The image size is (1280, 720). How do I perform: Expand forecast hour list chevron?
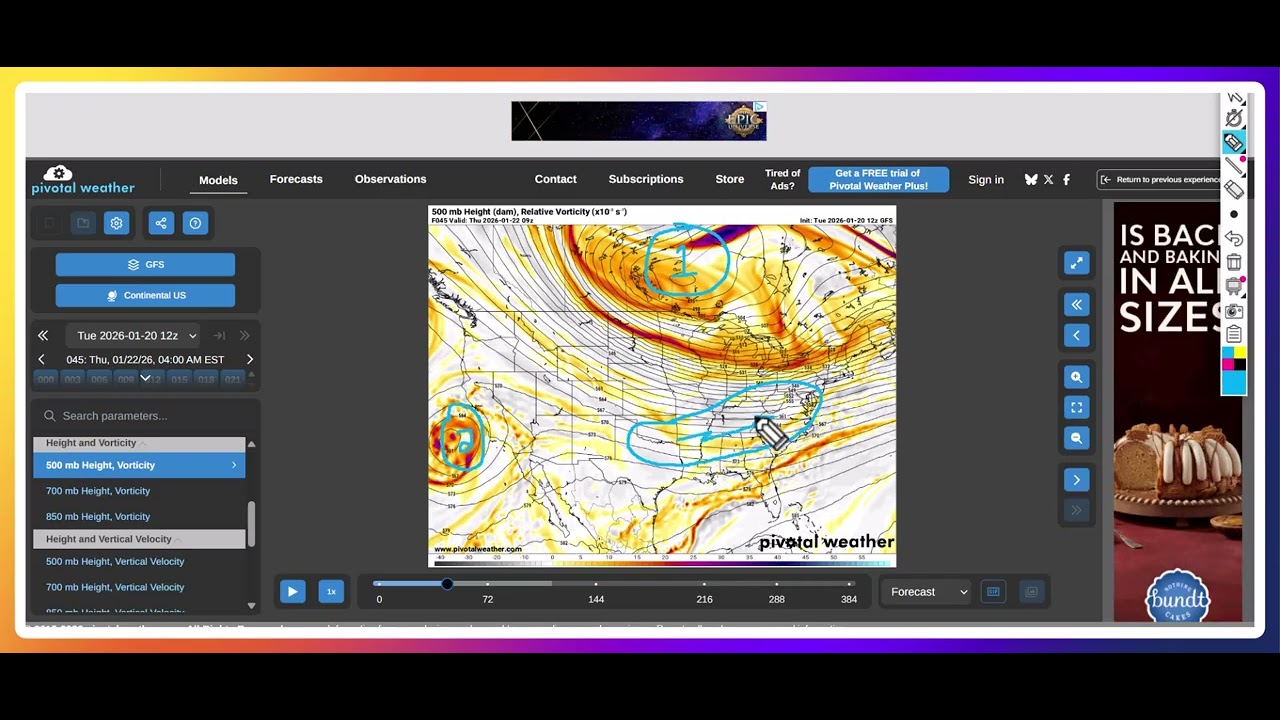click(x=145, y=378)
